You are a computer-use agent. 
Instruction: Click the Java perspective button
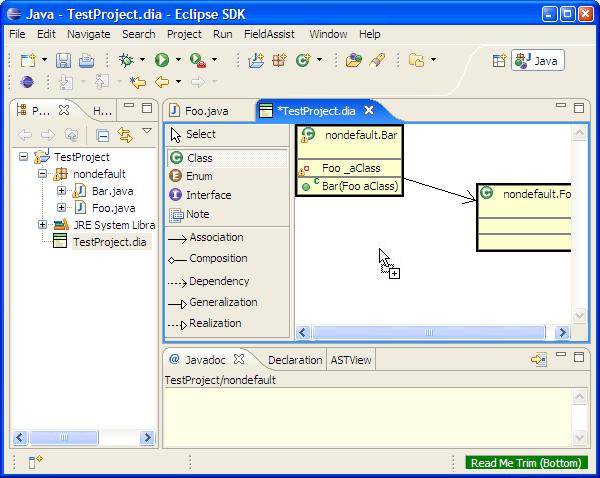click(x=537, y=61)
